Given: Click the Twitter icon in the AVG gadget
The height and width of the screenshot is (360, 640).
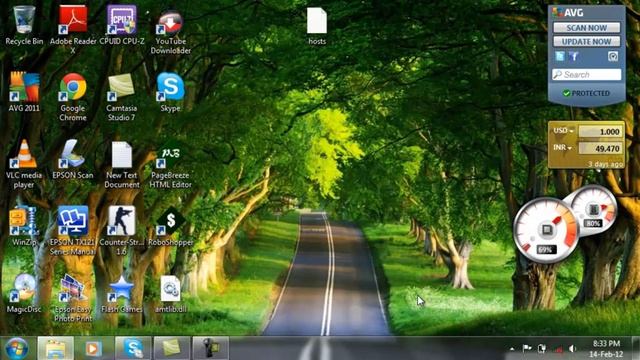Looking at the screenshot, I should (560, 56).
